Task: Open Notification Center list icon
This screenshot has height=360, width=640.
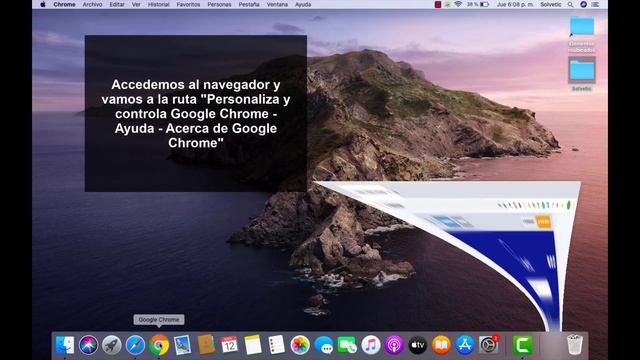Action: [x=596, y=4]
